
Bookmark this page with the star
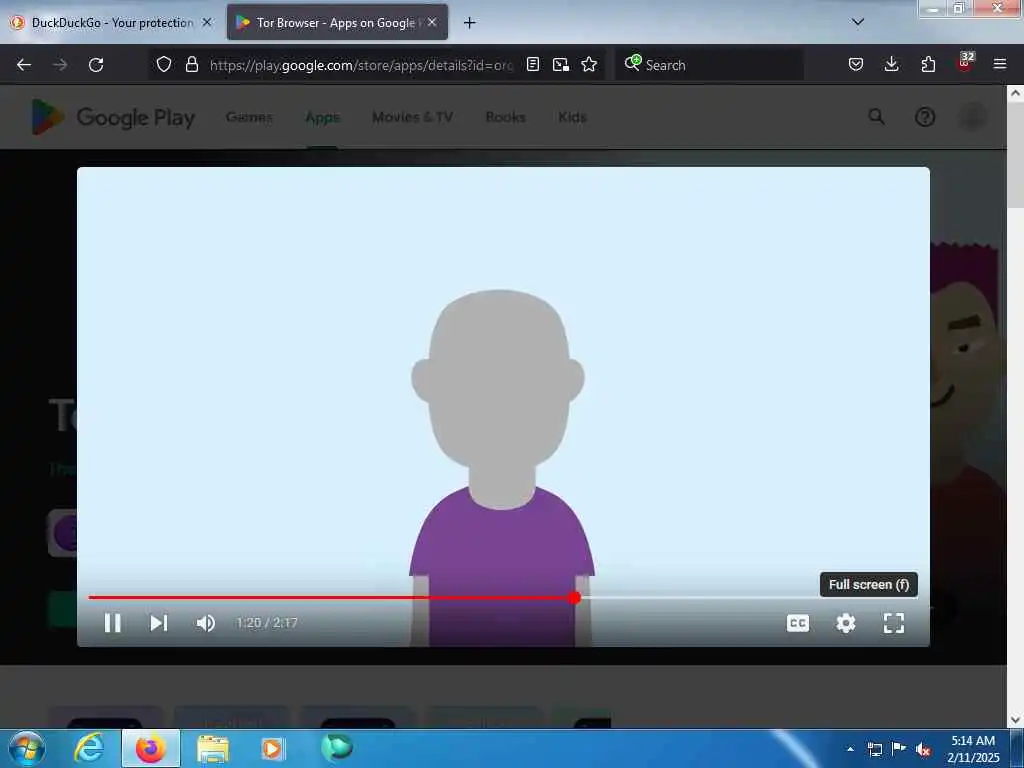(x=589, y=64)
